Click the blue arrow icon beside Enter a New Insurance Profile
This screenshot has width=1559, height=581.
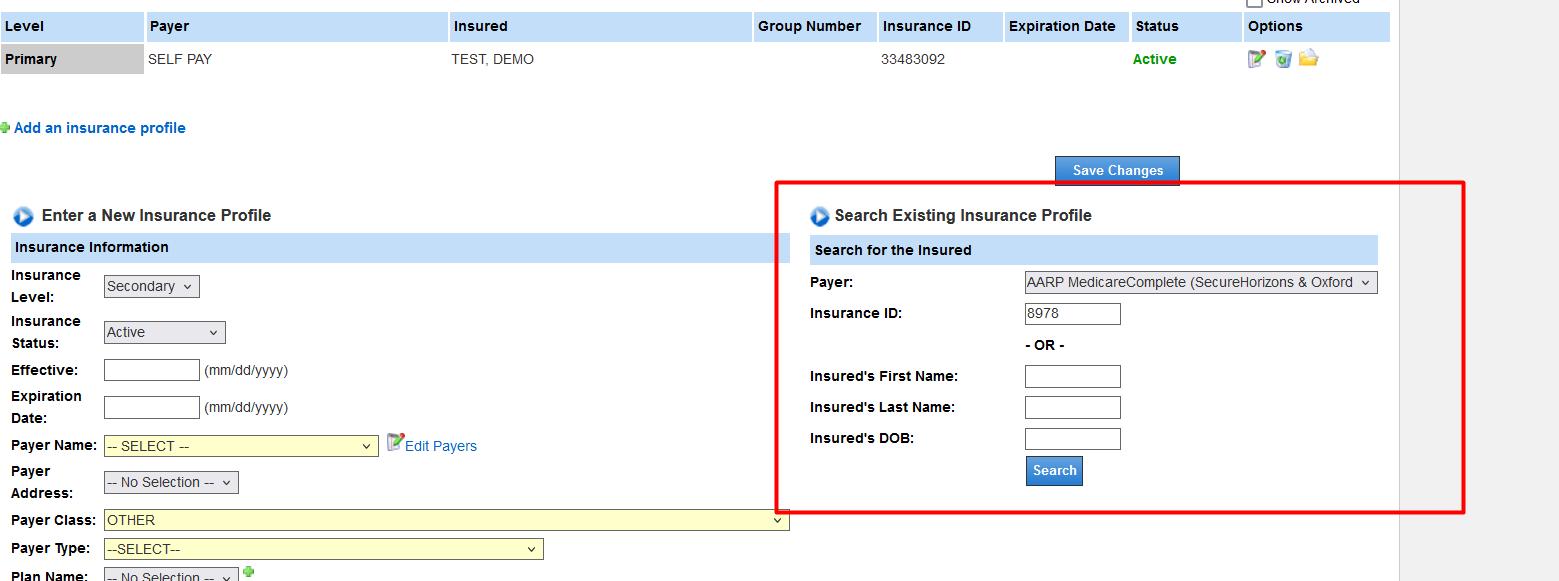tap(23, 216)
